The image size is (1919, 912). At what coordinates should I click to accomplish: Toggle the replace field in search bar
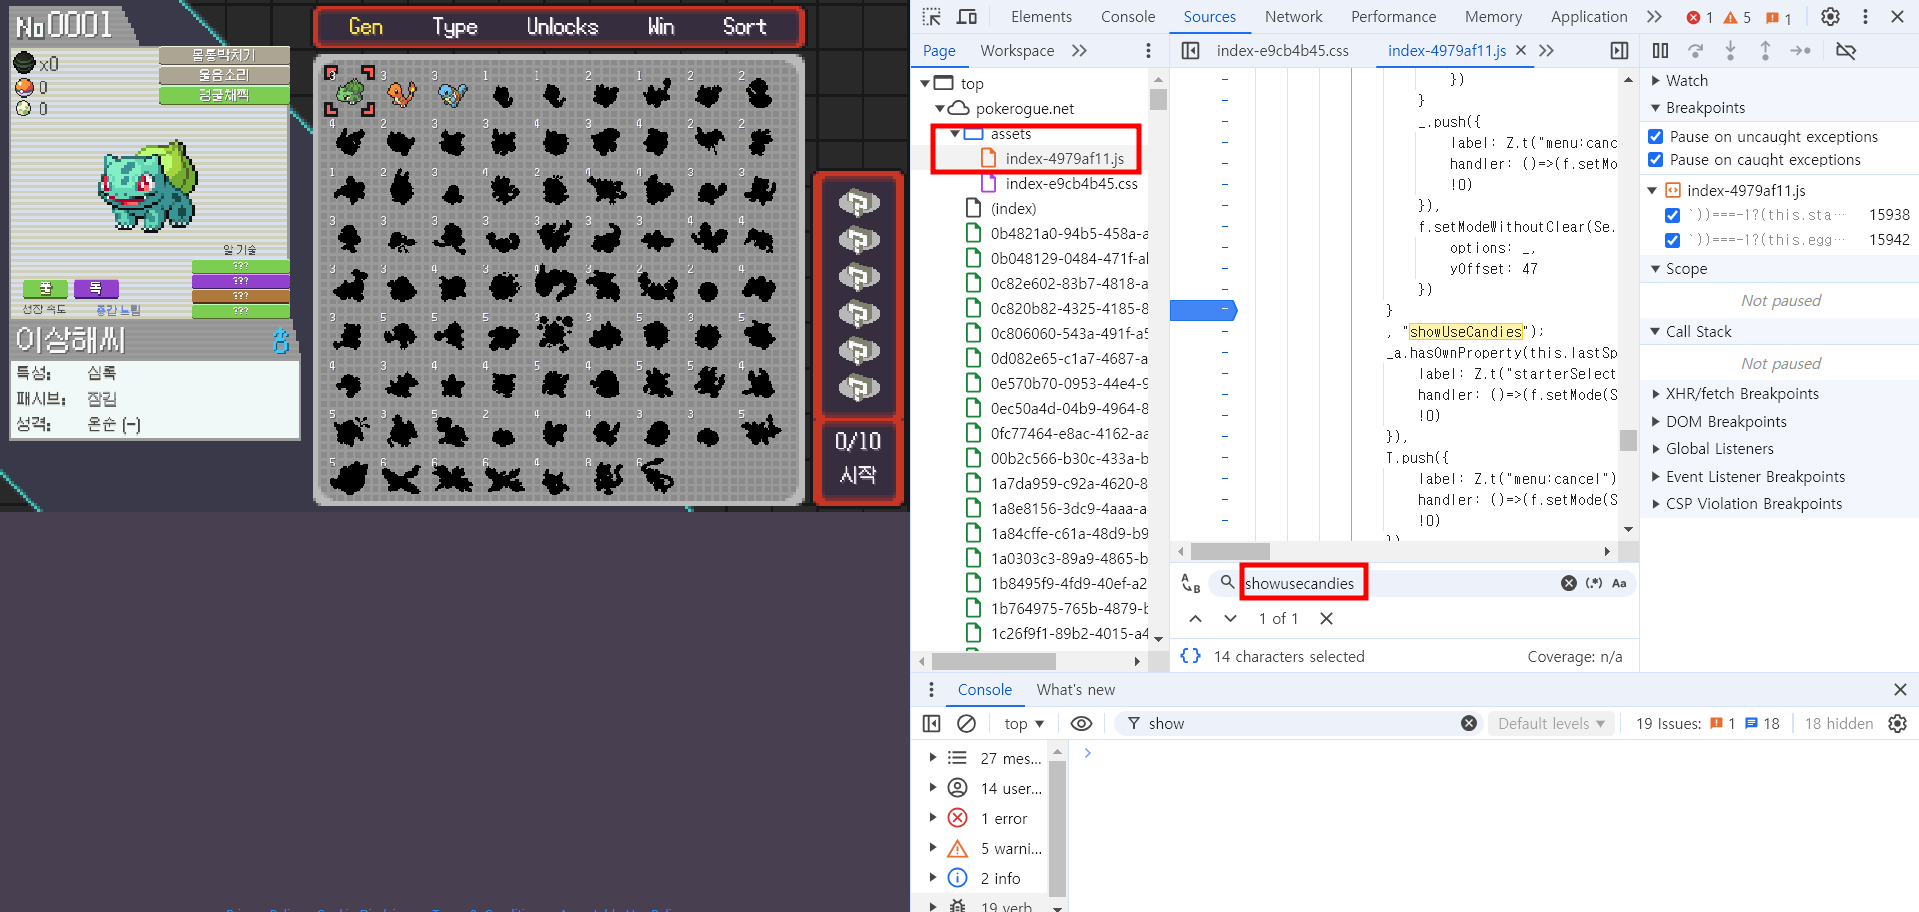[x=1190, y=583]
